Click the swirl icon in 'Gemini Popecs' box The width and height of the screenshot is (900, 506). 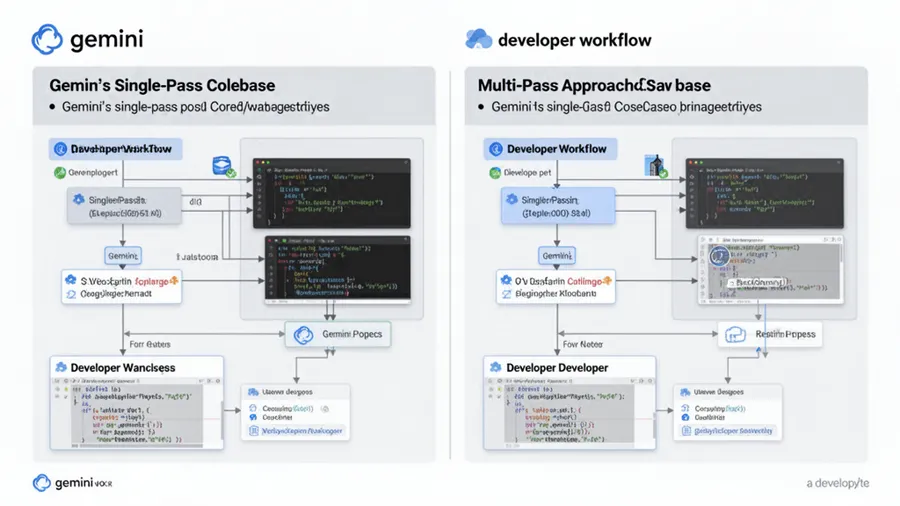tap(303, 334)
